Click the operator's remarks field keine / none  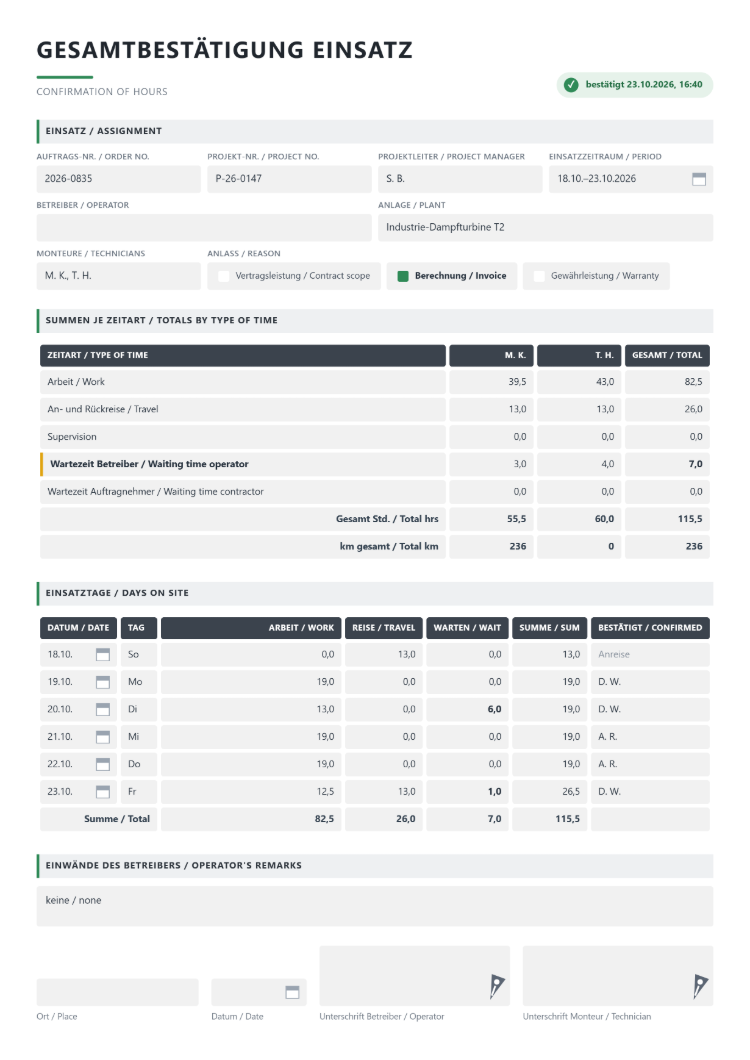tap(375, 906)
